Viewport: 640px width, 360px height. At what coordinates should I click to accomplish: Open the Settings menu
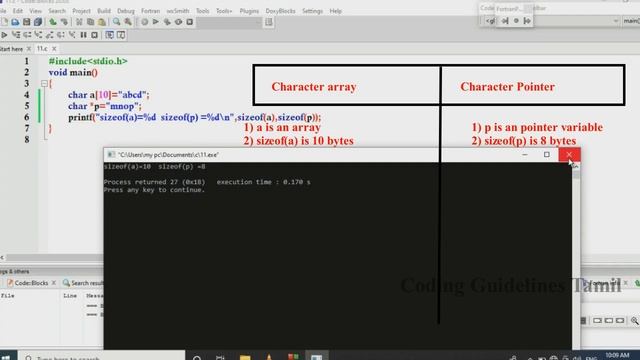pos(312,11)
